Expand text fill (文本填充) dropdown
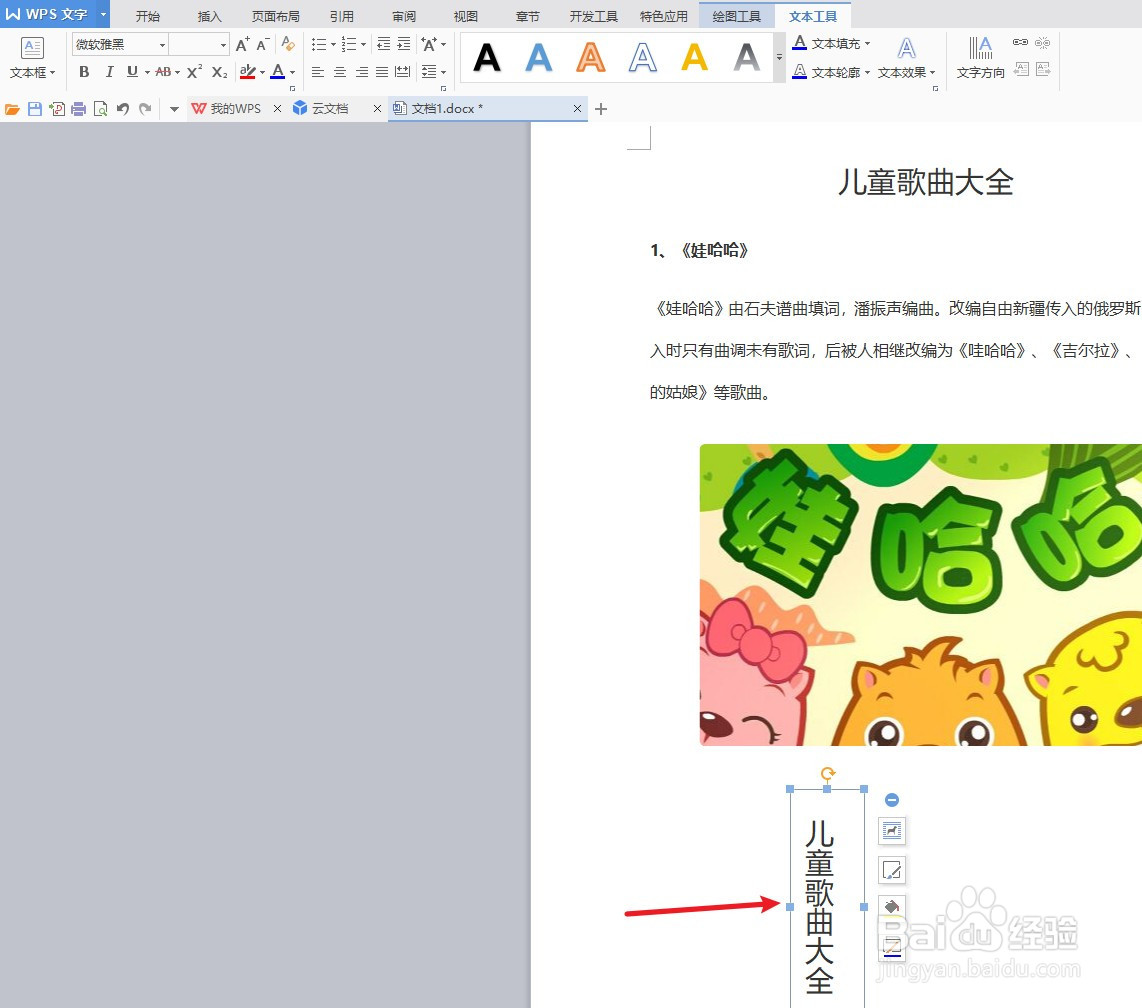 [867, 44]
